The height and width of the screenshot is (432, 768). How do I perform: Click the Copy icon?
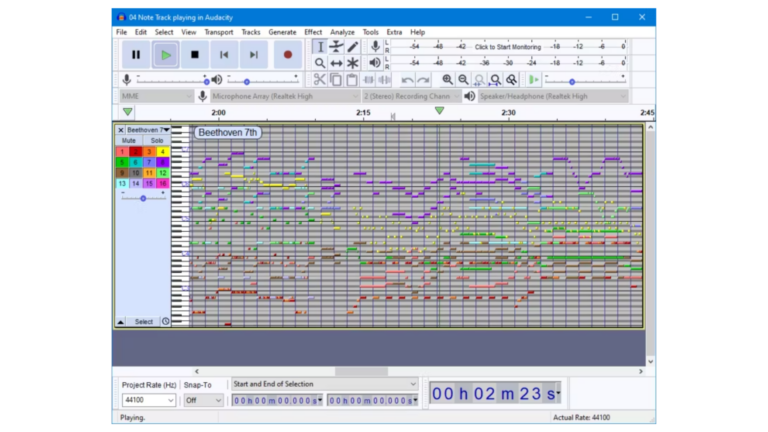tap(336, 79)
